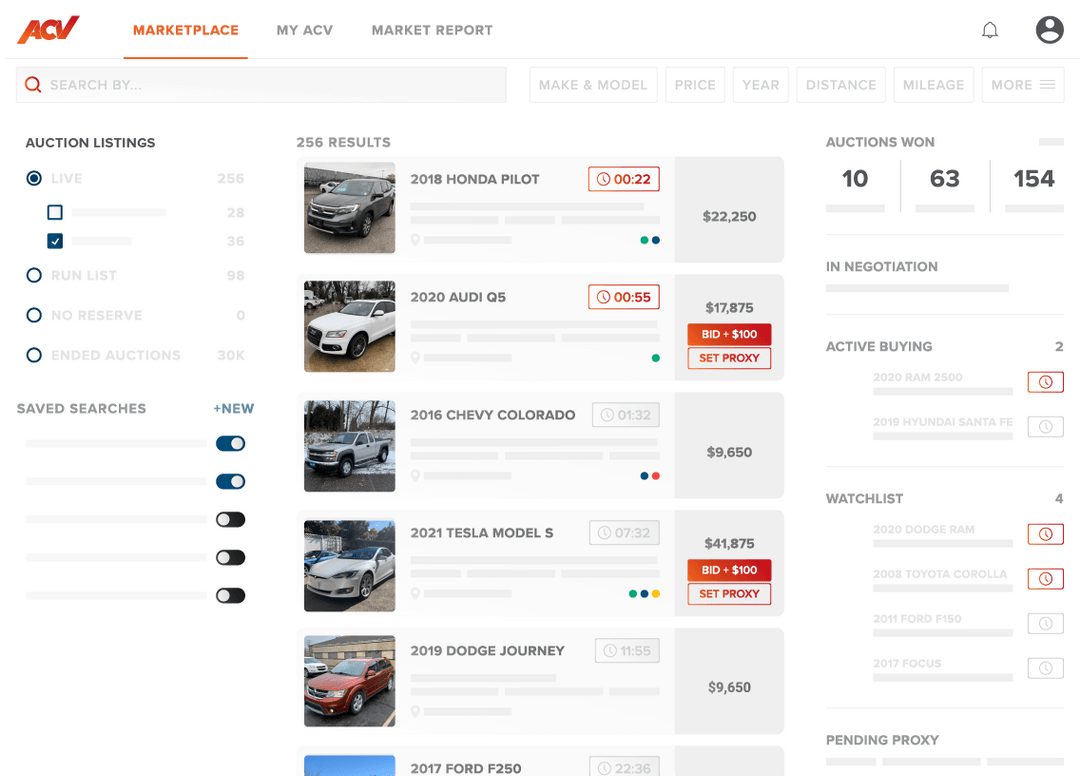This screenshot has width=1080, height=776.
Task: Select the Run List radio button
Action: 33,275
